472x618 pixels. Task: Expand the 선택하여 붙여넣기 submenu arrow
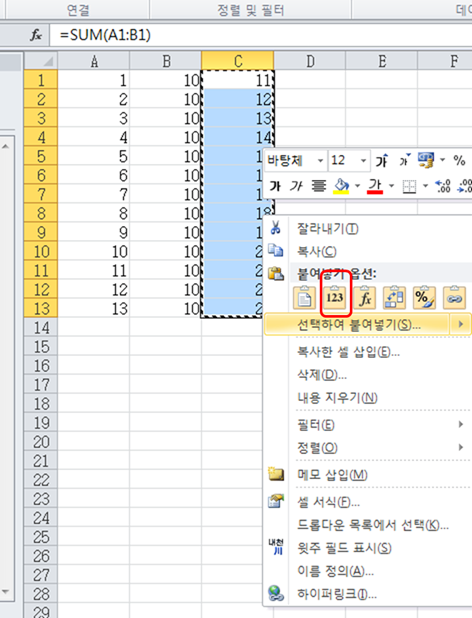pos(461,324)
